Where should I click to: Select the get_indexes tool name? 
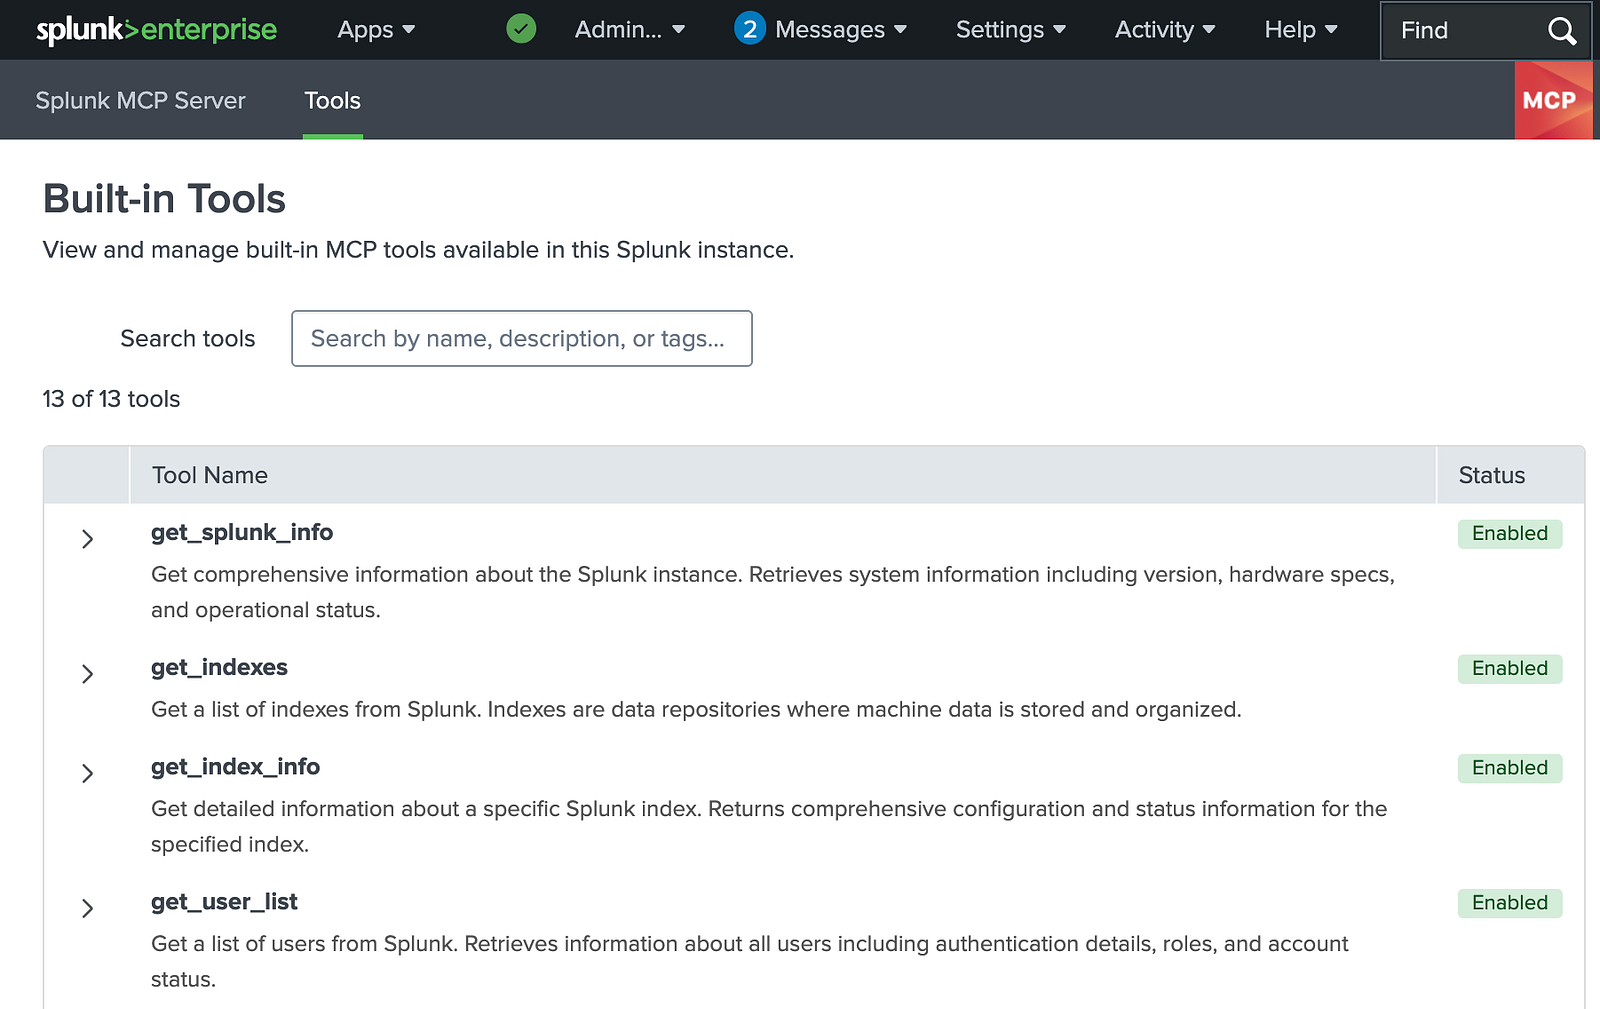click(x=219, y=667)
